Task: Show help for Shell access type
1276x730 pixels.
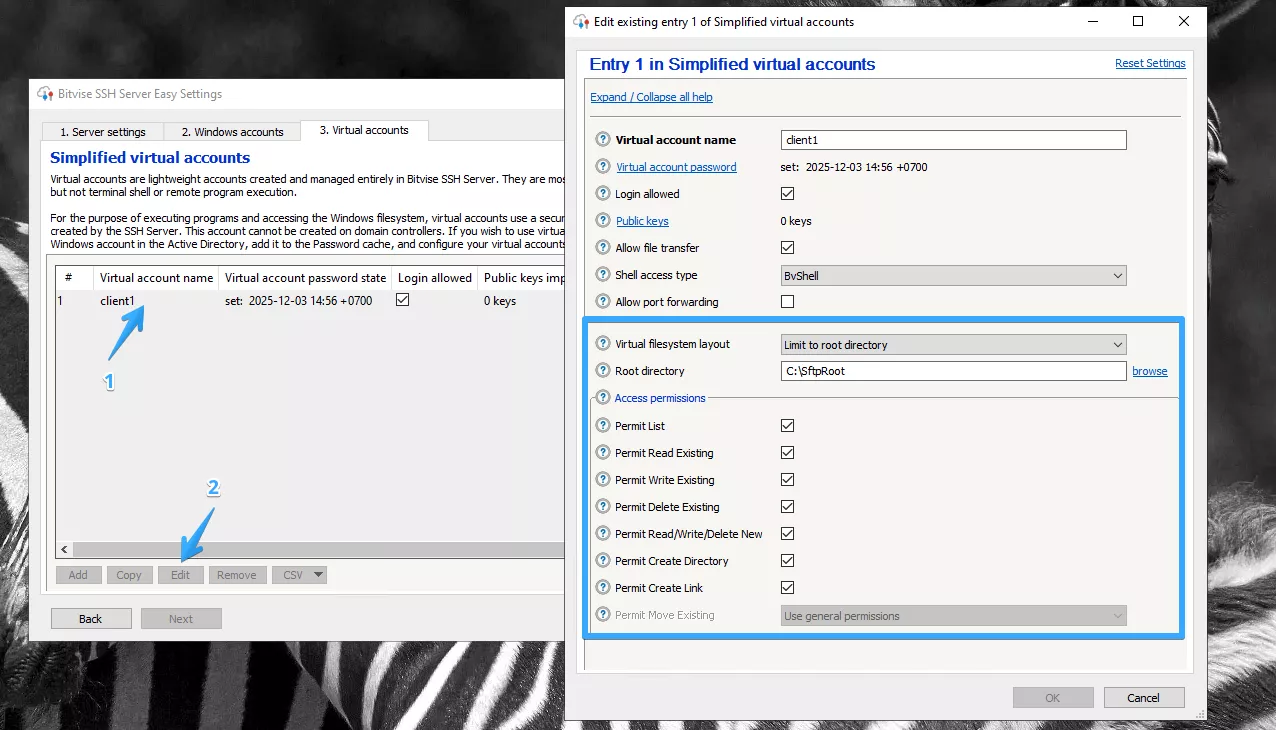Action: tap(603, 275)
